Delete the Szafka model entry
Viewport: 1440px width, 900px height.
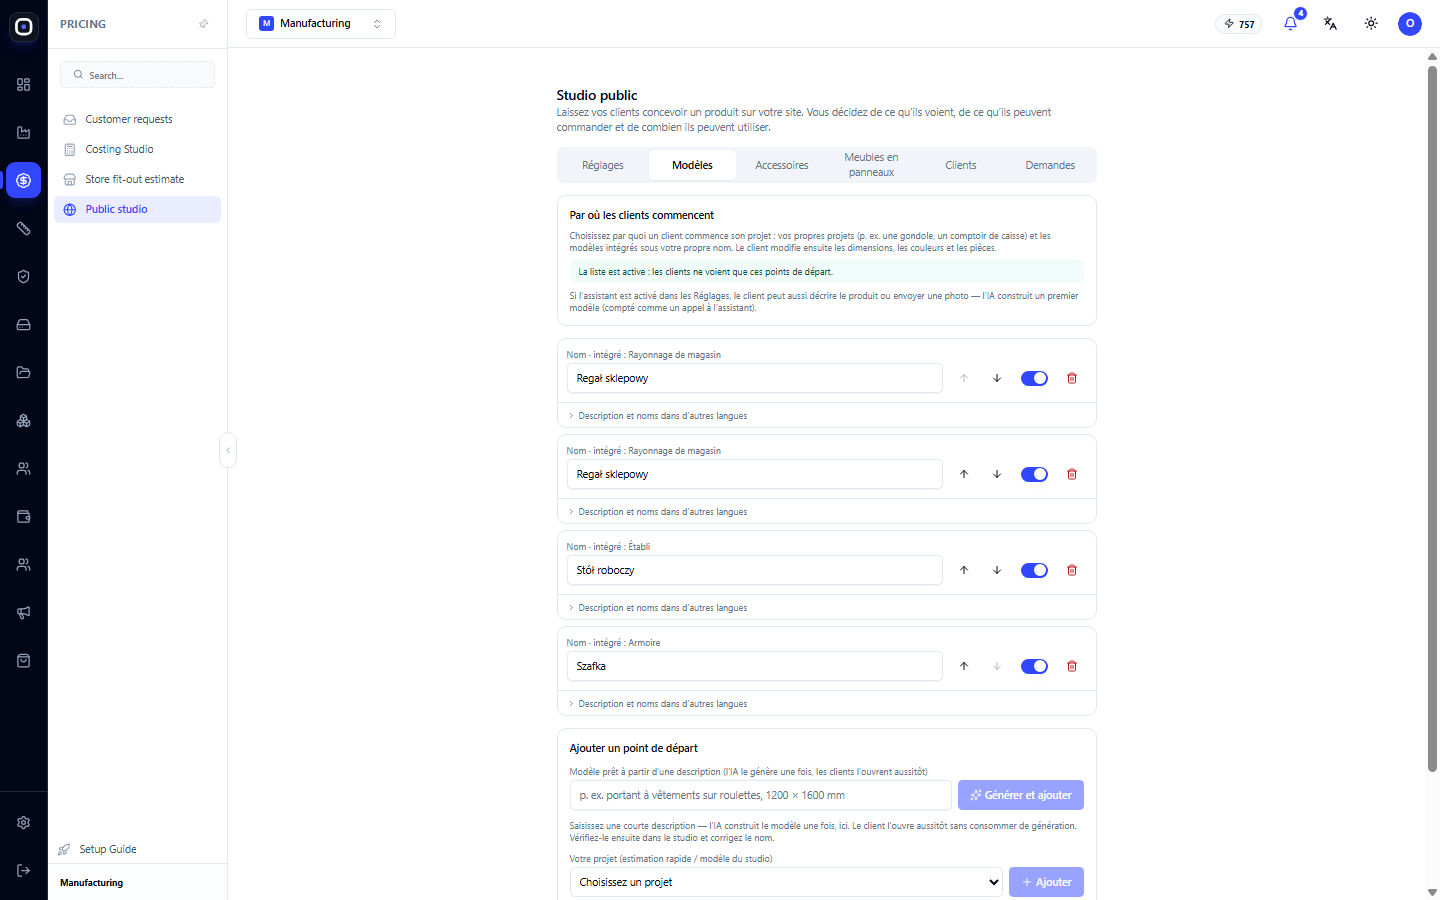1072,666
